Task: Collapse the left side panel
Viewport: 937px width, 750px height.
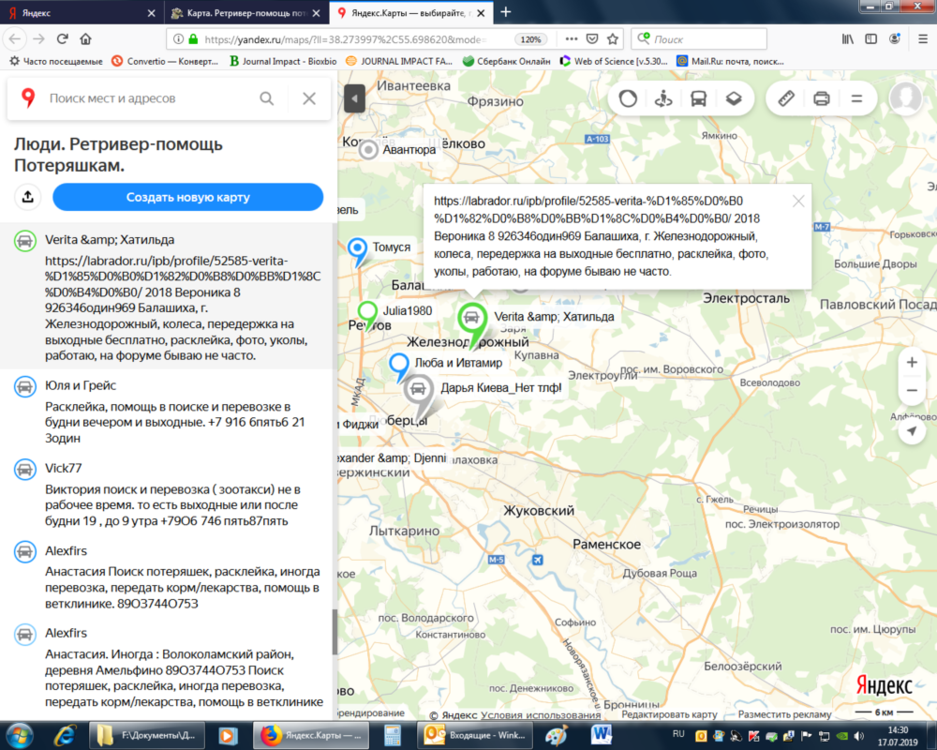Action: click(x=353, y=98)
